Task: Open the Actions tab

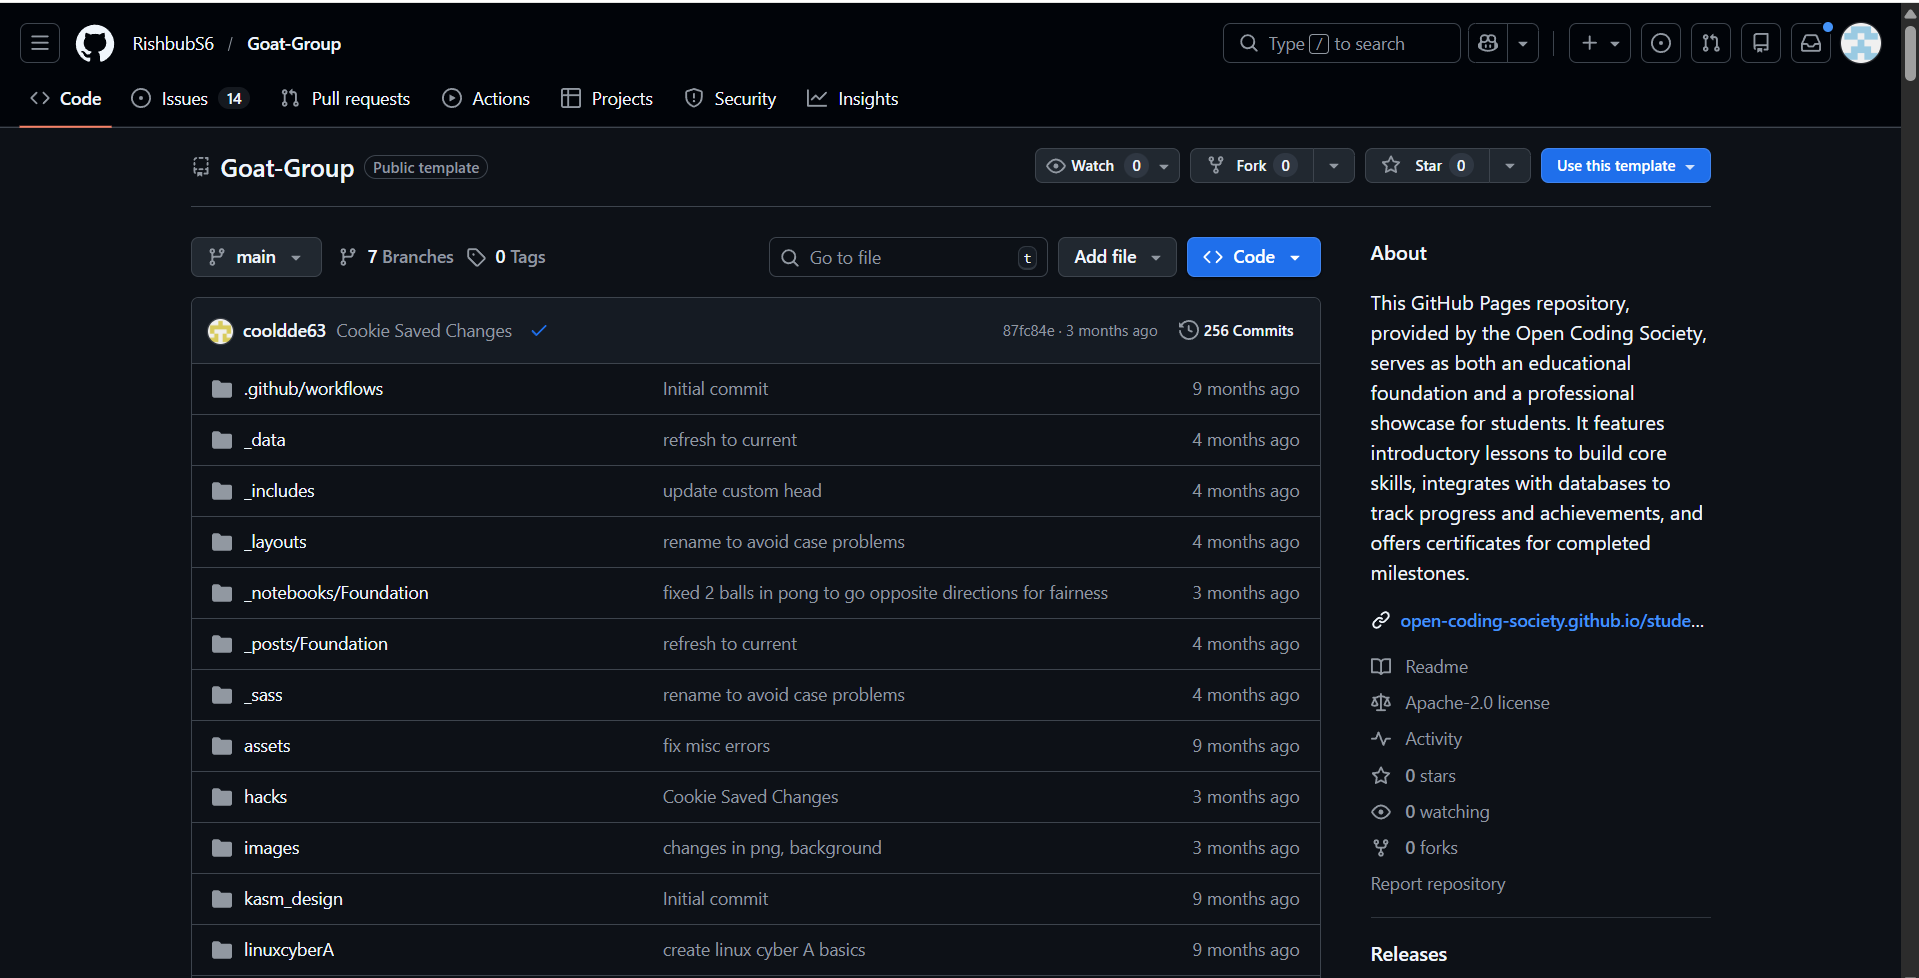Action: (x=486, y=98)
